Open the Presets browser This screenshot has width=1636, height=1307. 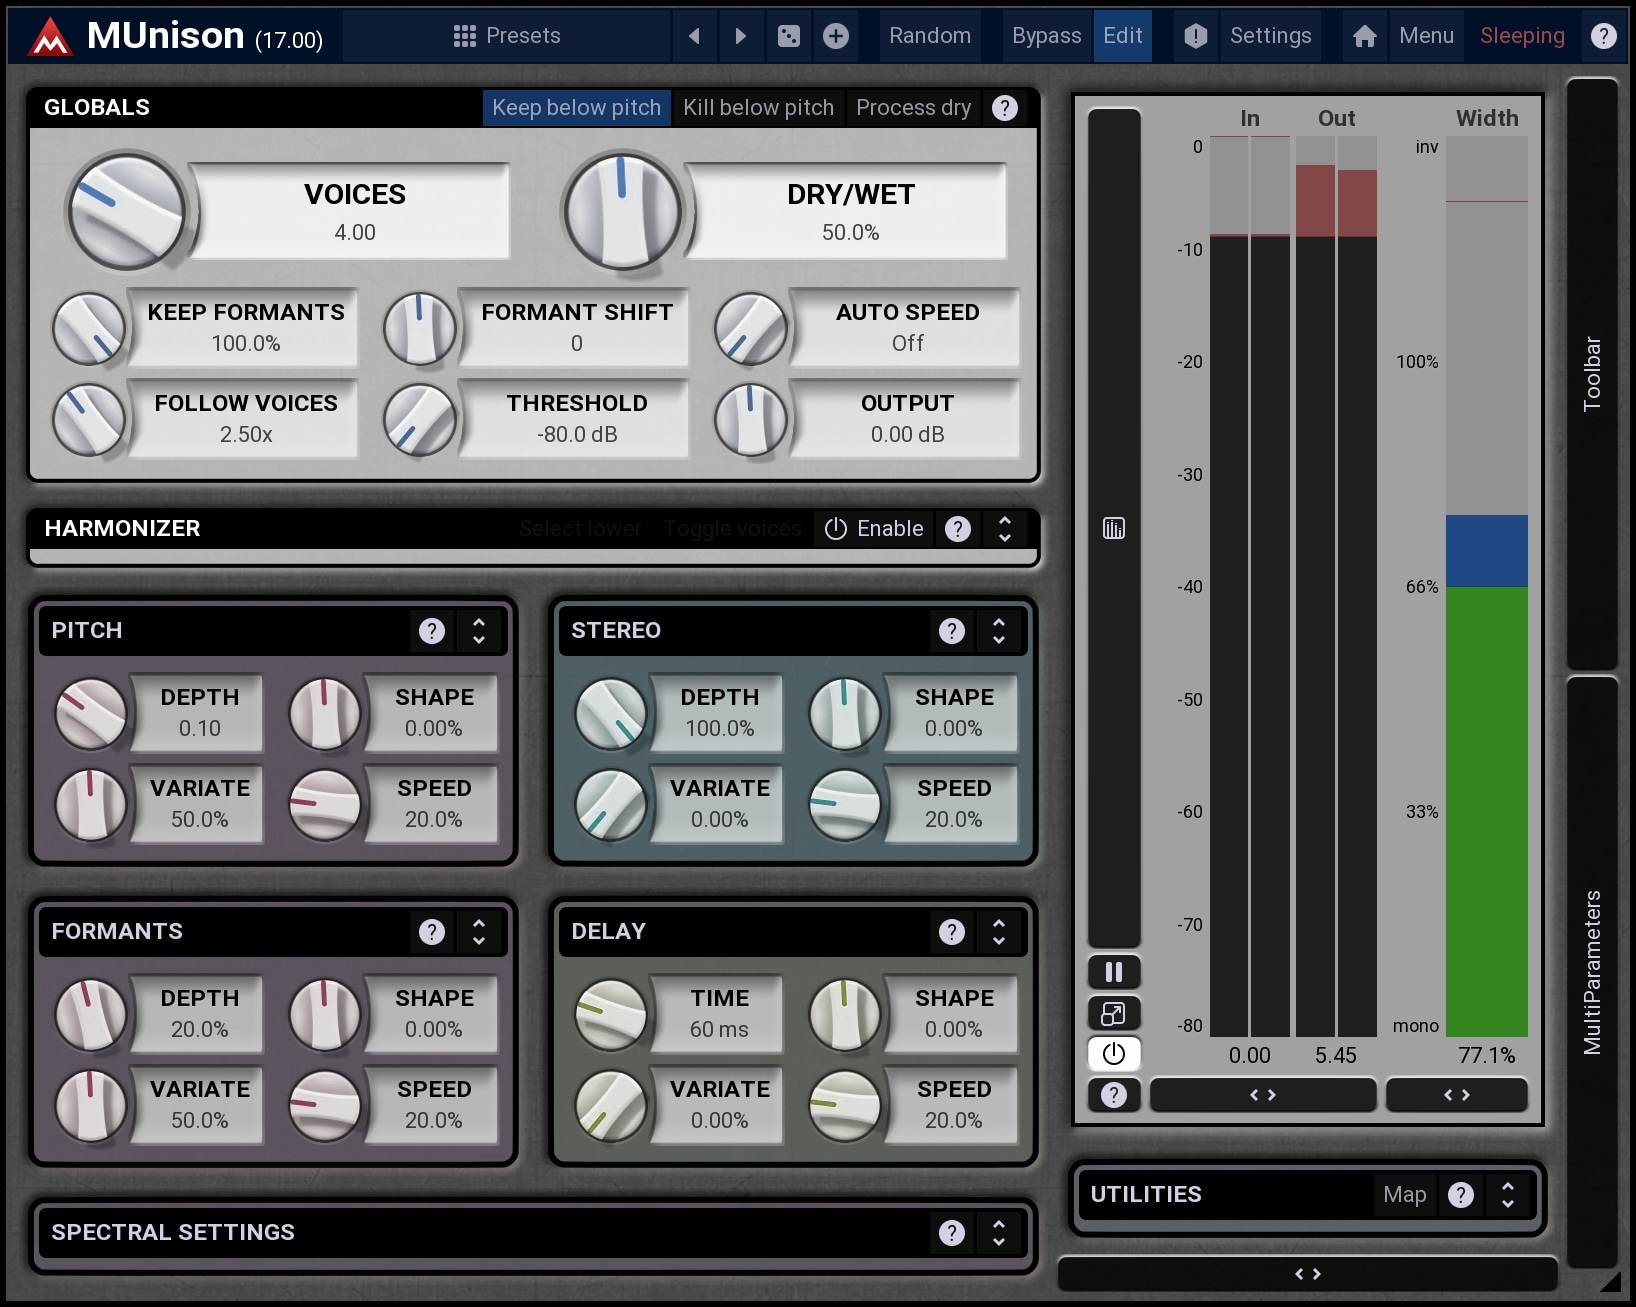(507, 36)
